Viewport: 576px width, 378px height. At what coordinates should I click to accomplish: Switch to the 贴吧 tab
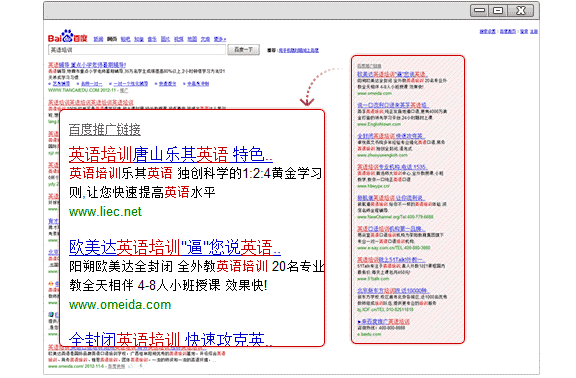coord(125,39)
